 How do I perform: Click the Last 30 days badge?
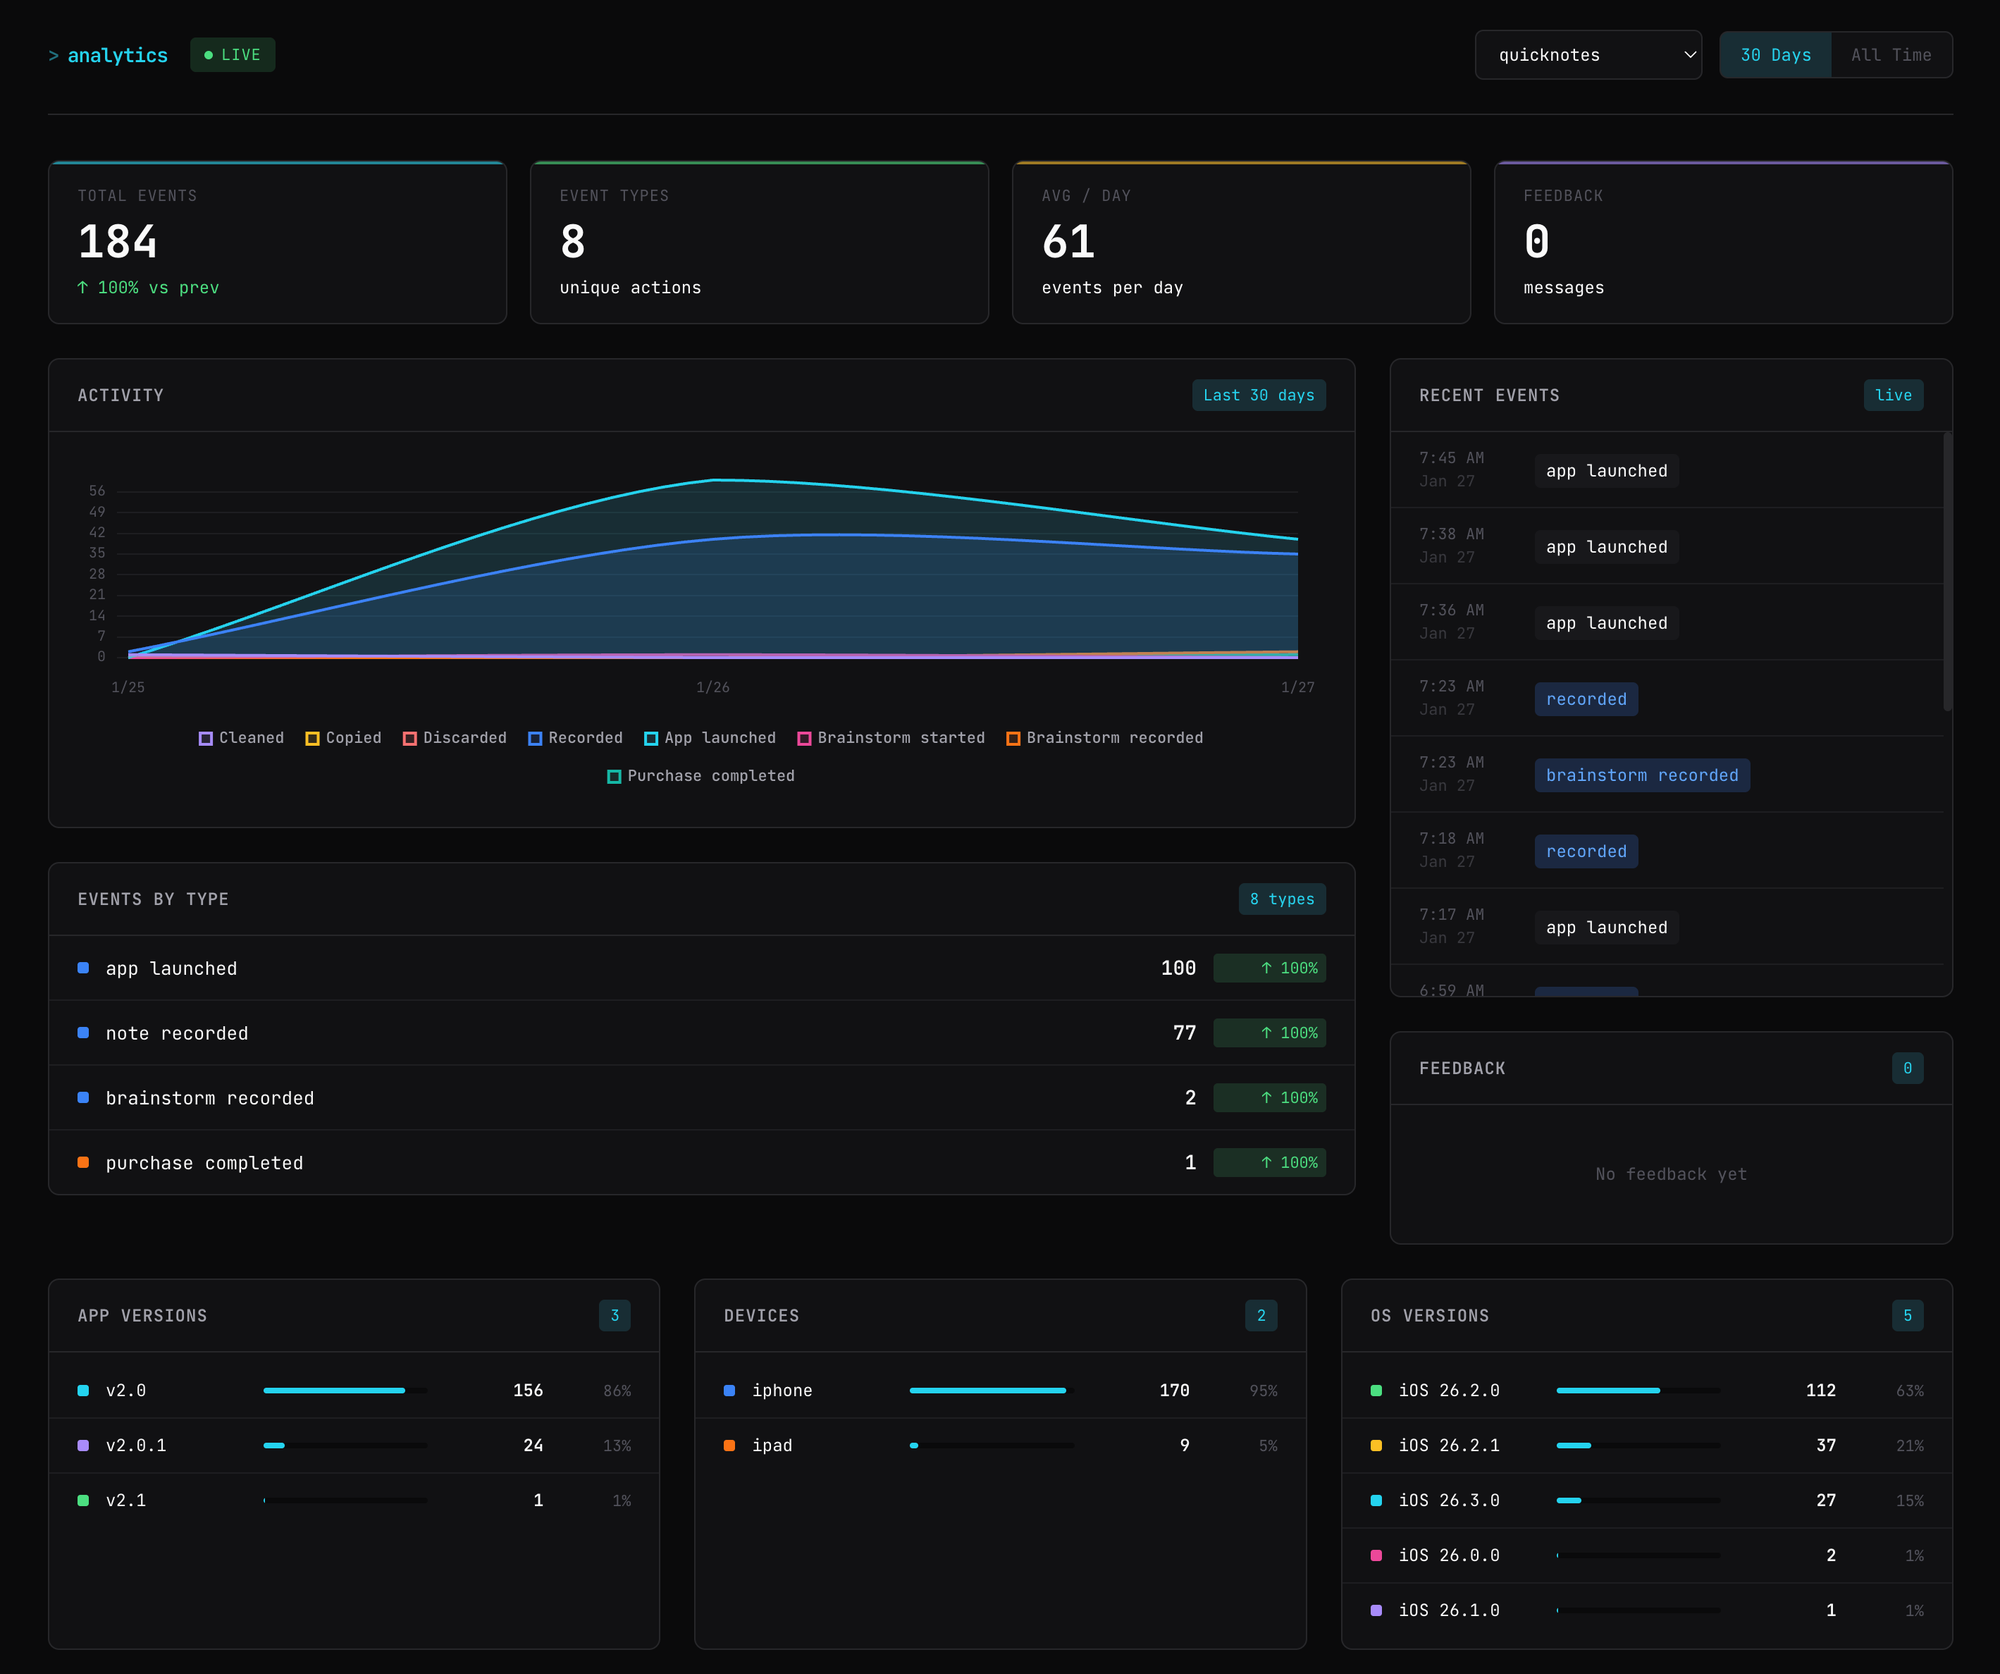(x=1258, y=395)
